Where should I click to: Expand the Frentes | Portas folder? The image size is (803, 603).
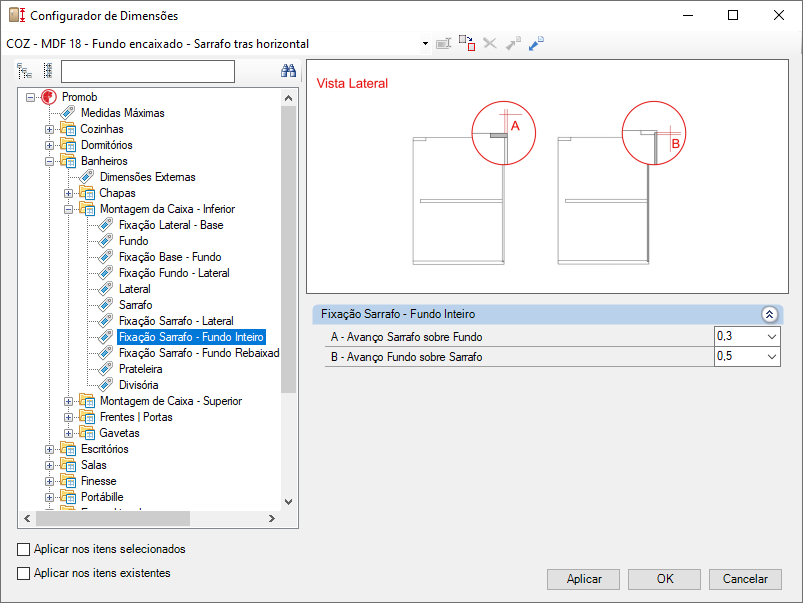click(69, 417)
